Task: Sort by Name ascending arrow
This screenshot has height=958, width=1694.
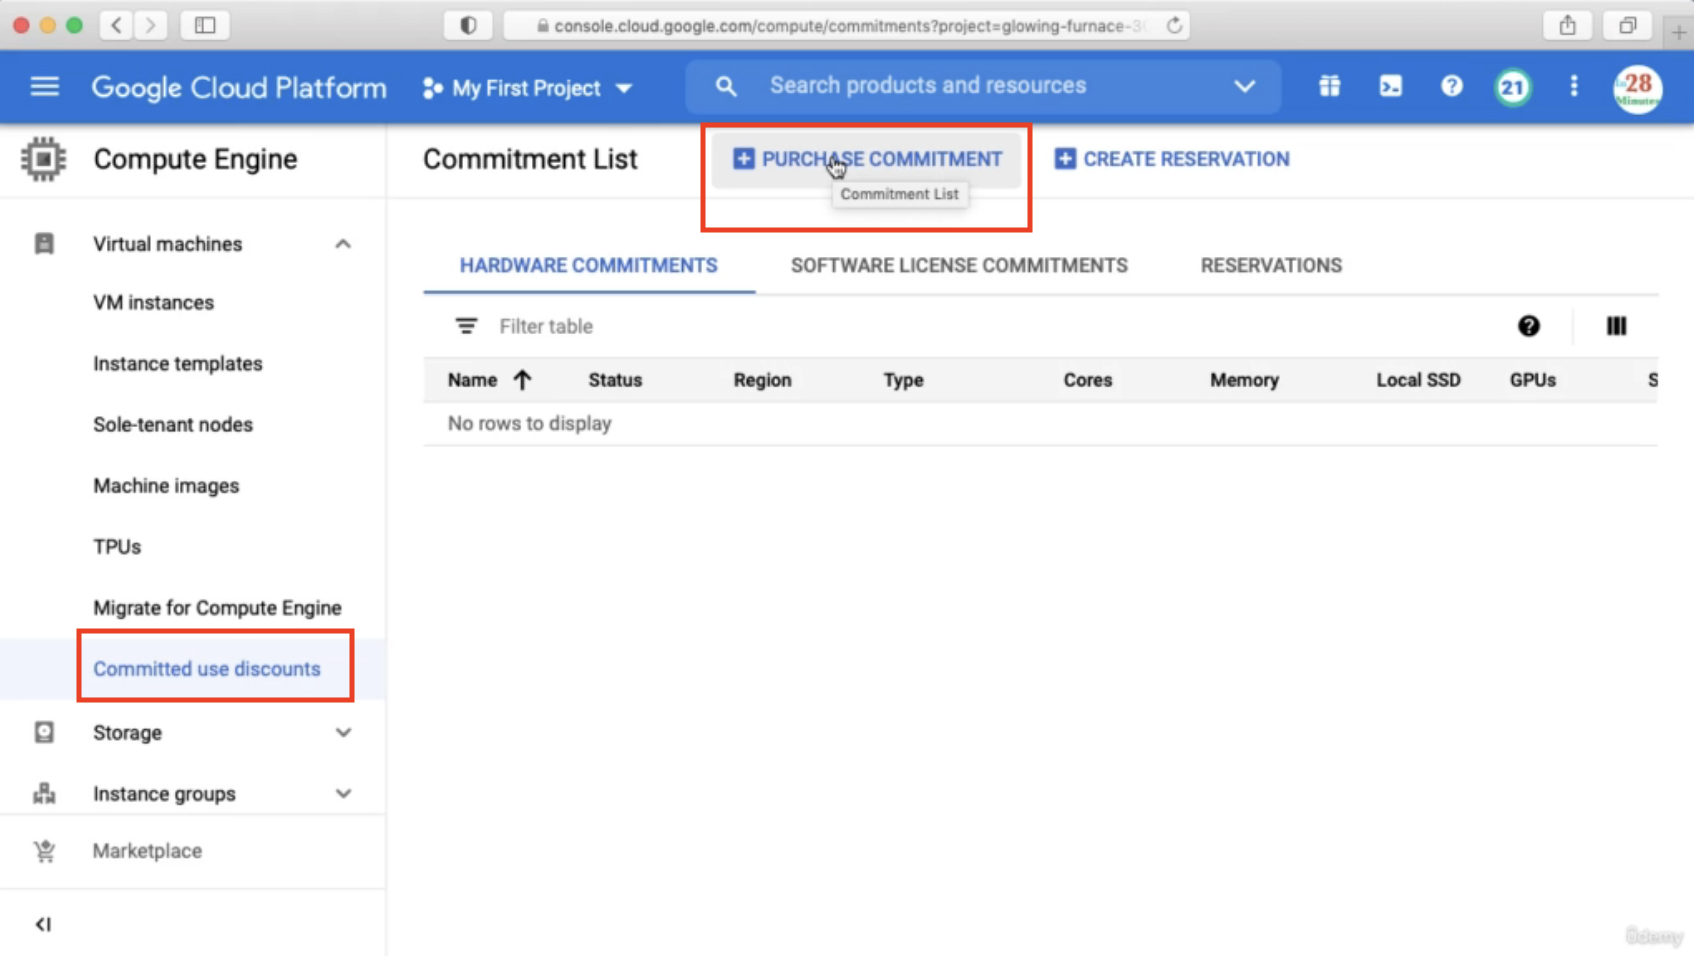Action: tap(522, 380)
